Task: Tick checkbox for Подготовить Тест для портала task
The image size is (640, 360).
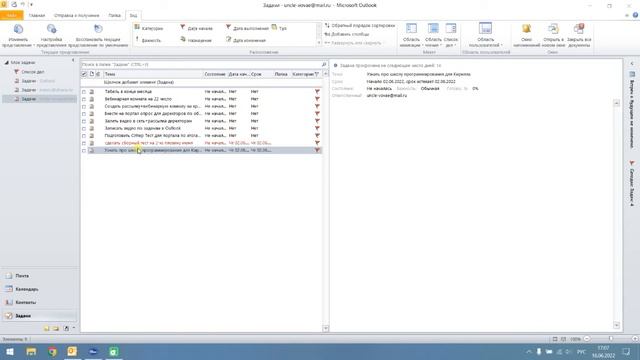Action: pos(84,136)
